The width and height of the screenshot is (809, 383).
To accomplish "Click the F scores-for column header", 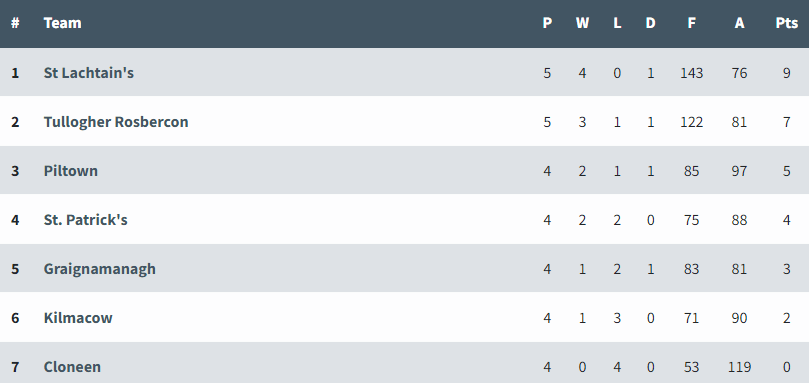I will [691, 23].
